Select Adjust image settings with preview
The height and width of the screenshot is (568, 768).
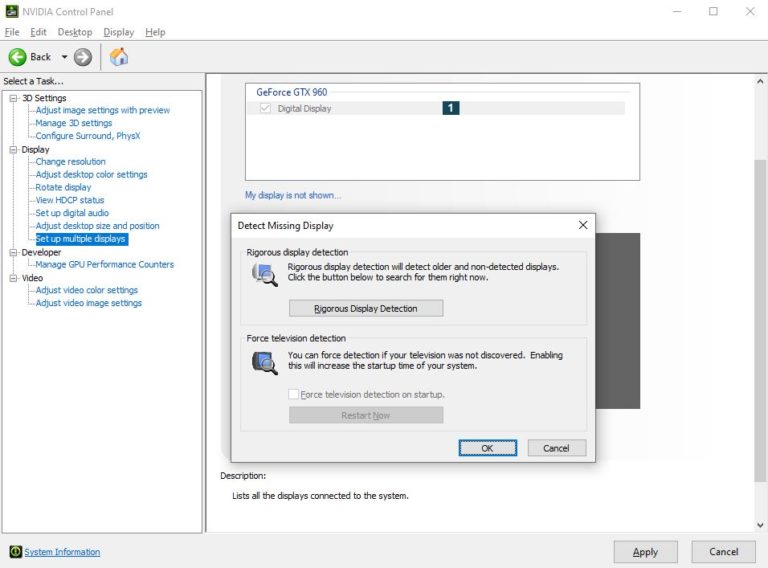(102, 110)
